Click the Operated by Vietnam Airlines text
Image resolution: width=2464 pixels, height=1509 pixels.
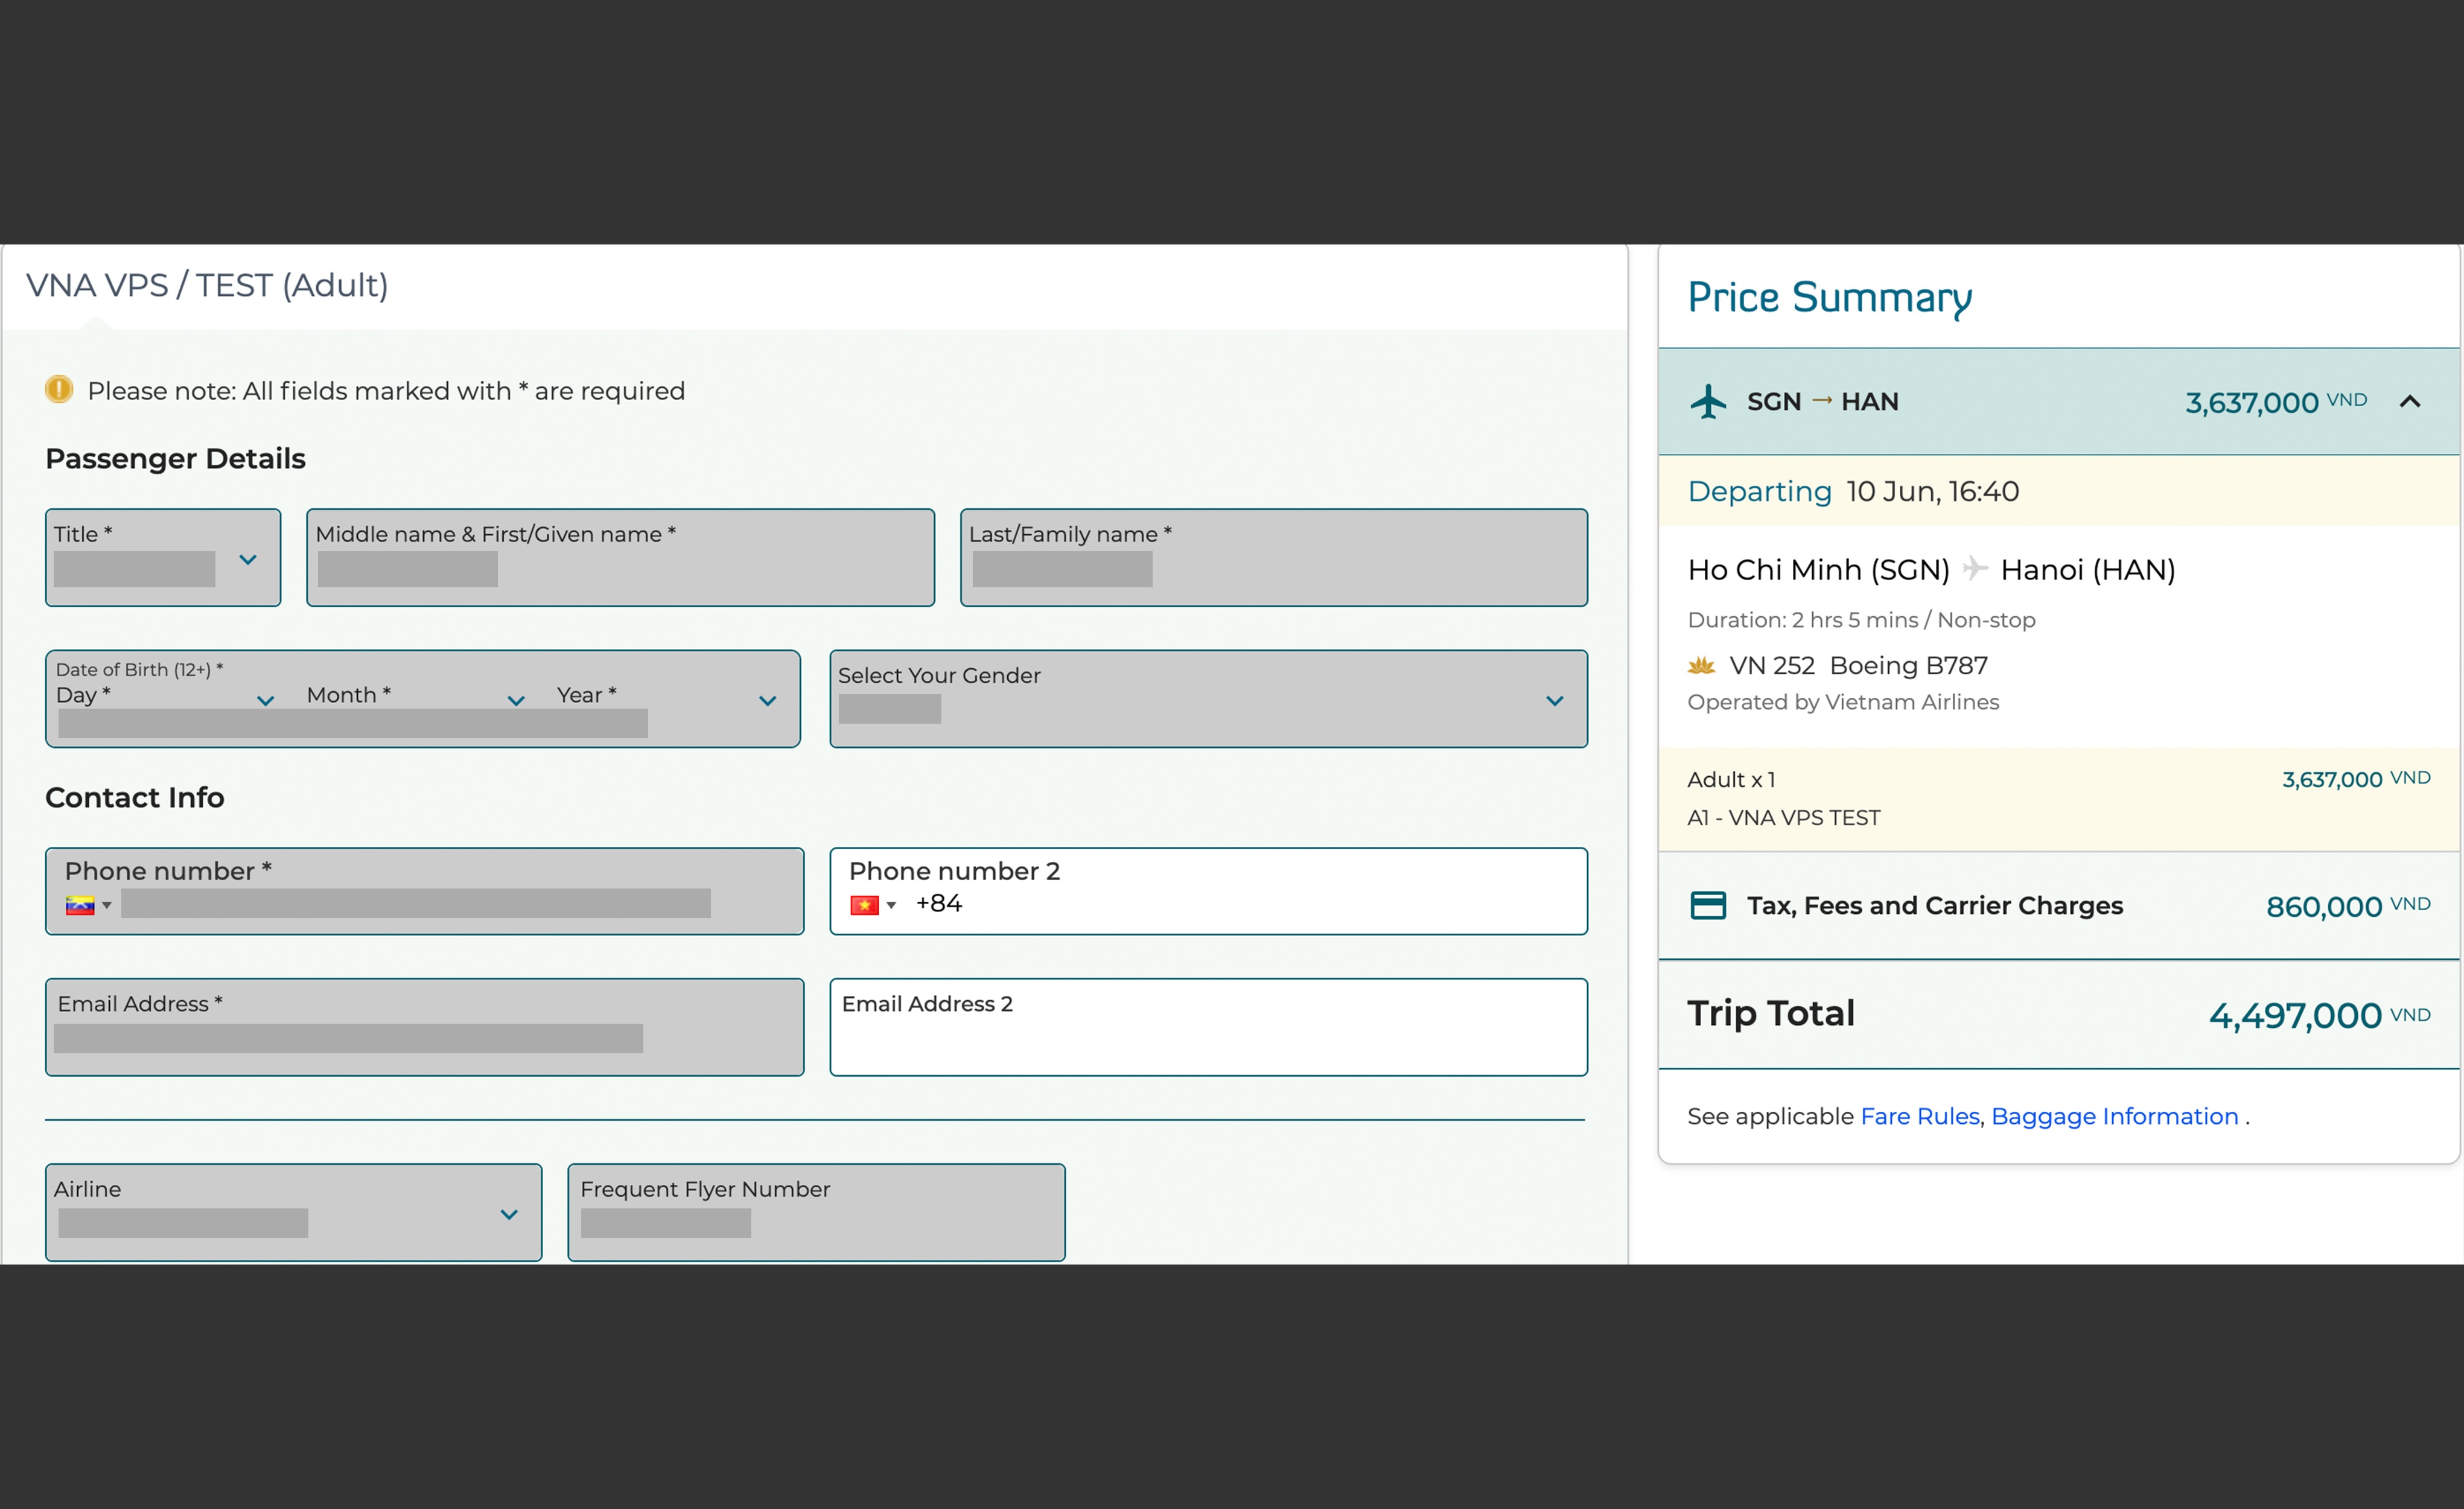1843,702
